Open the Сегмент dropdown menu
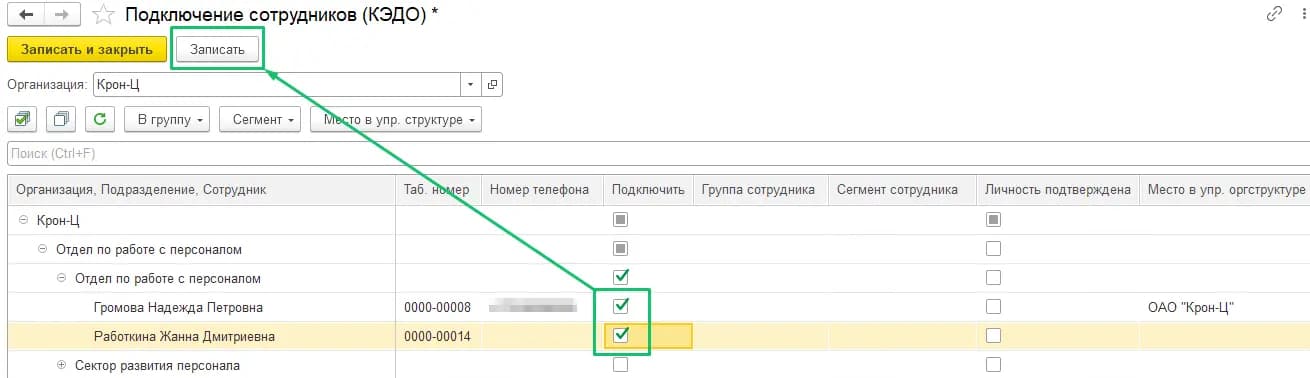The image size is (1310, 378). (260, 120)
